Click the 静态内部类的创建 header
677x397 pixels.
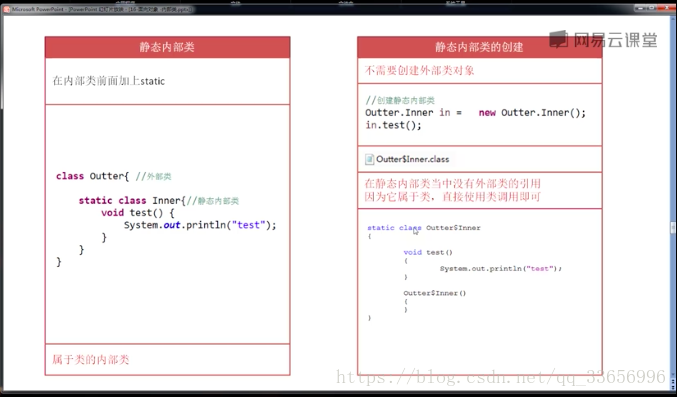click(479, 47)
